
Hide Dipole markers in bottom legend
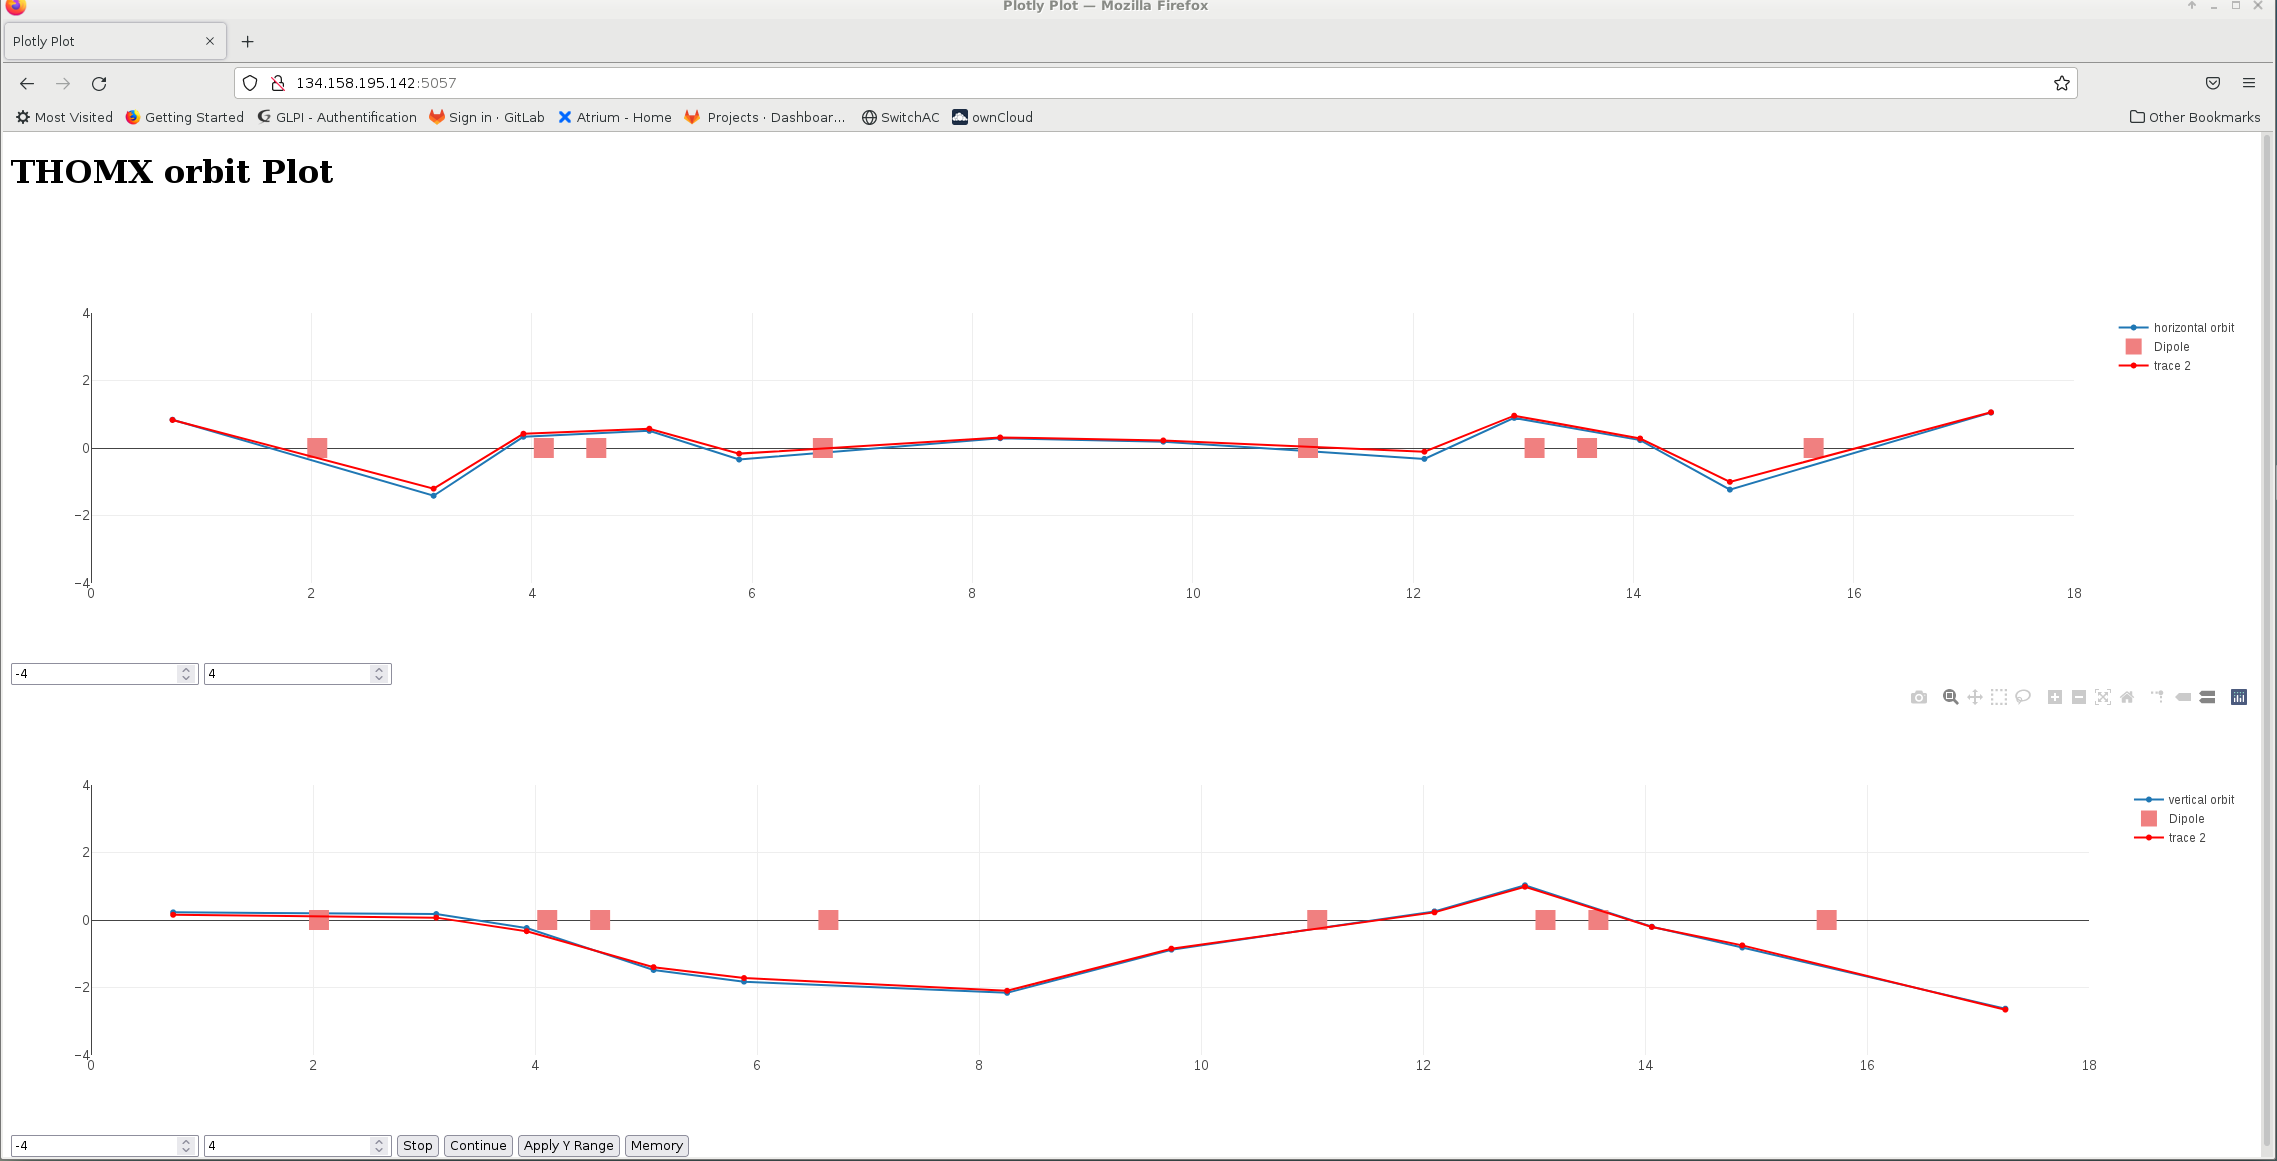click(2186, 819)
